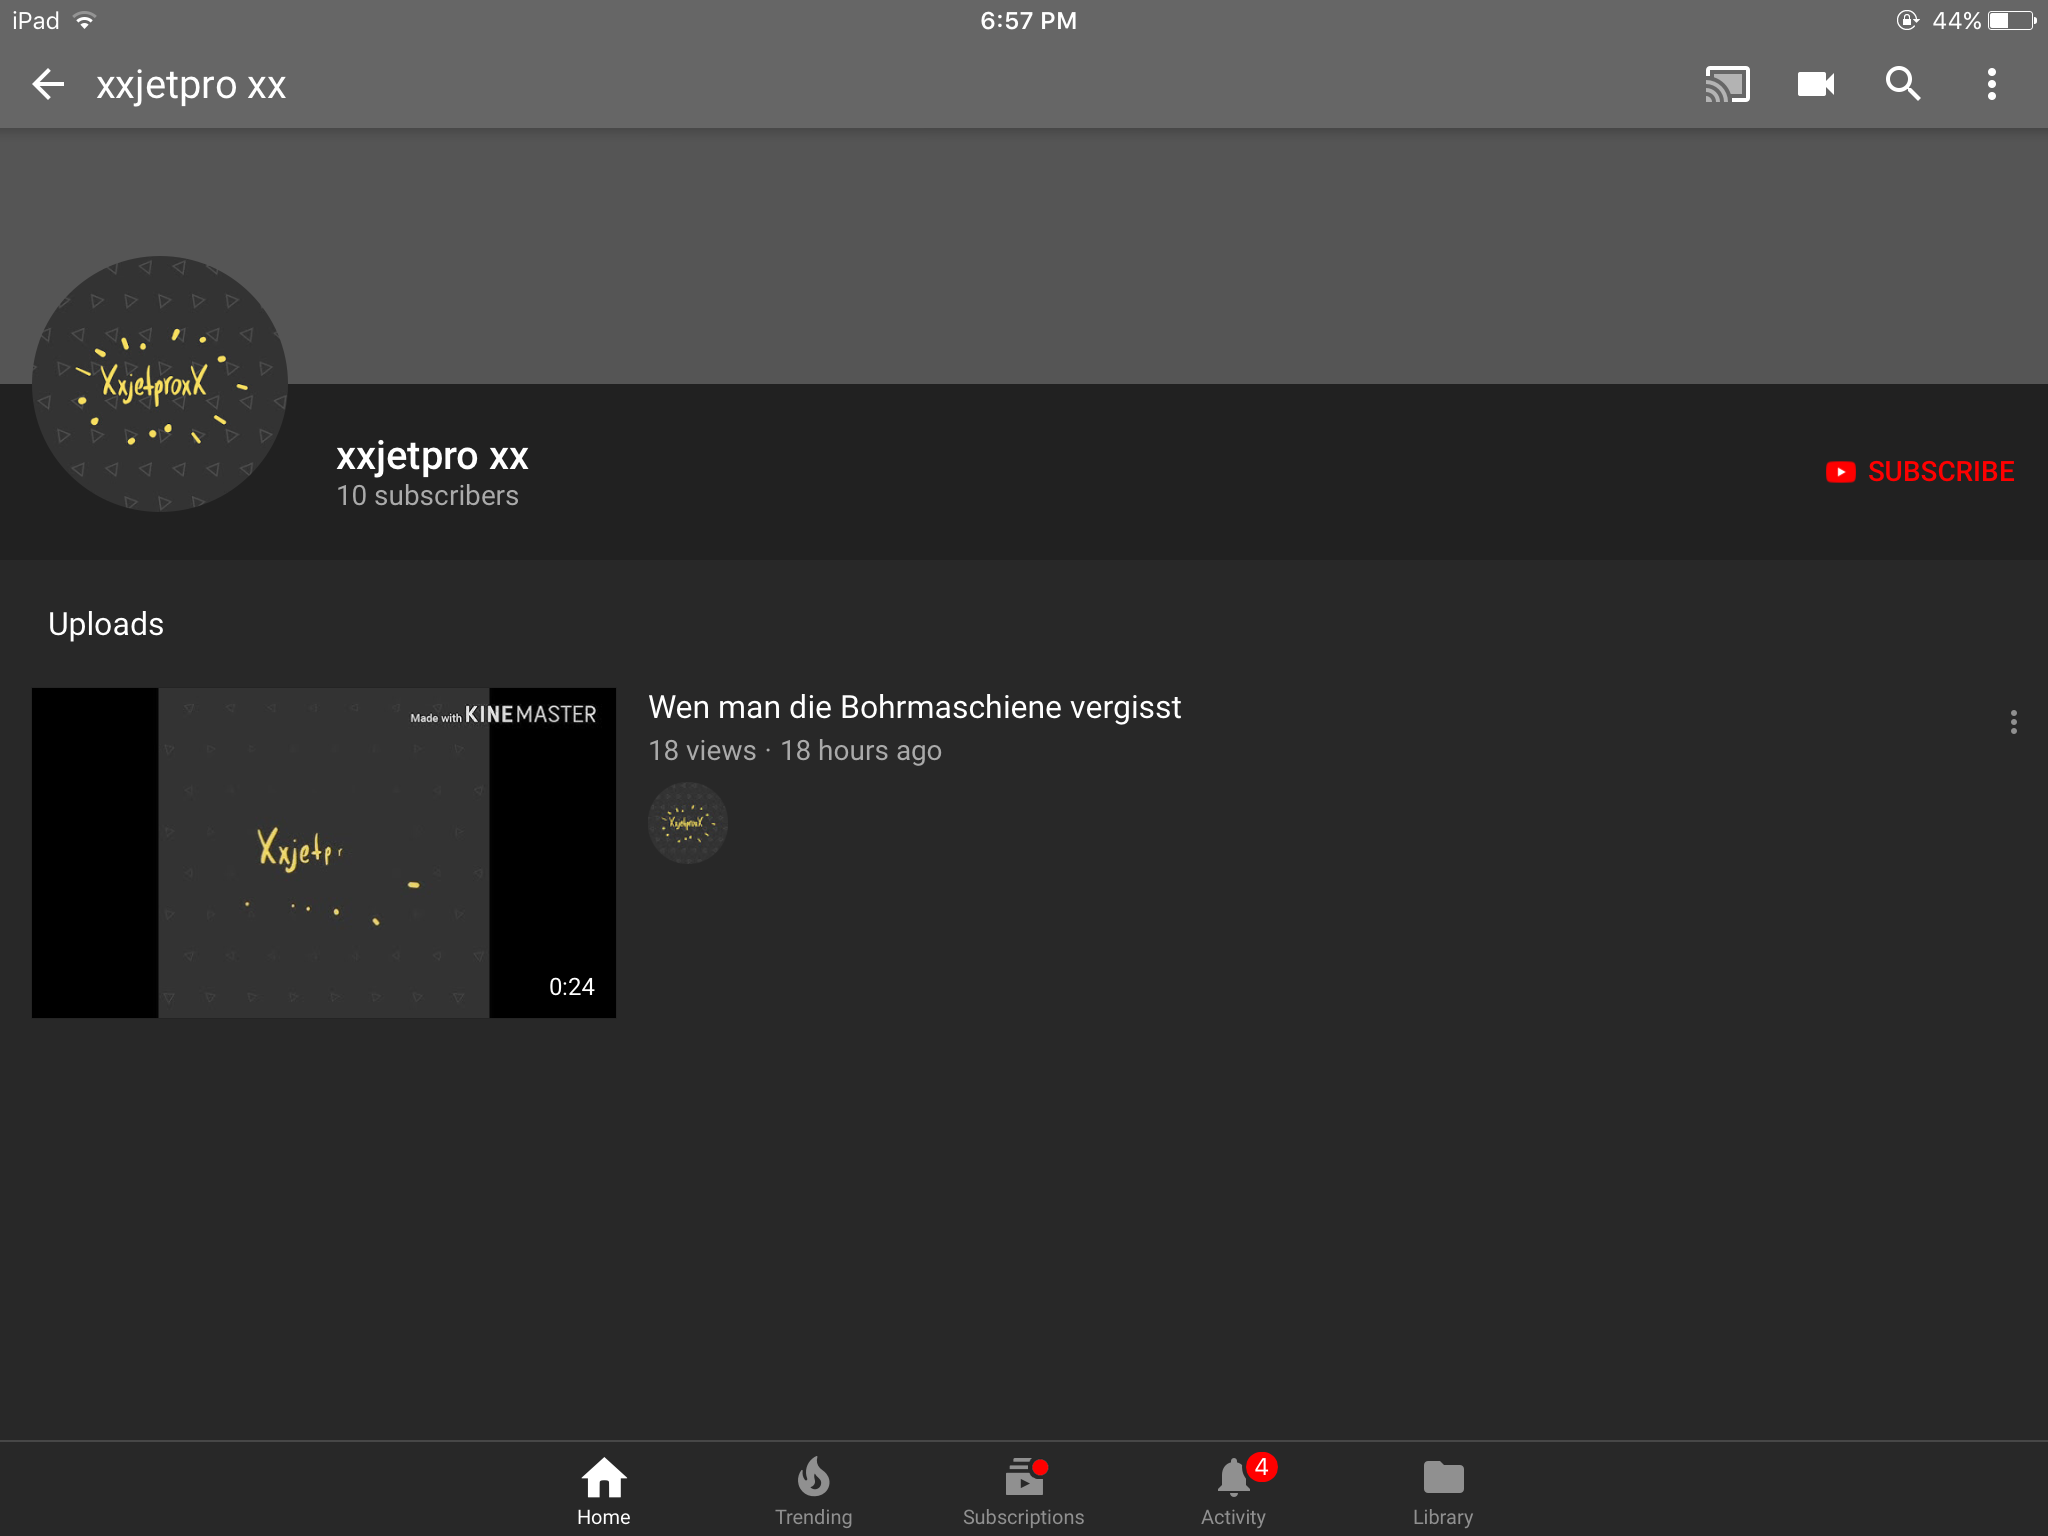Tap the small channel avatar under video
2048x1536 pixels.
(688, 823)
